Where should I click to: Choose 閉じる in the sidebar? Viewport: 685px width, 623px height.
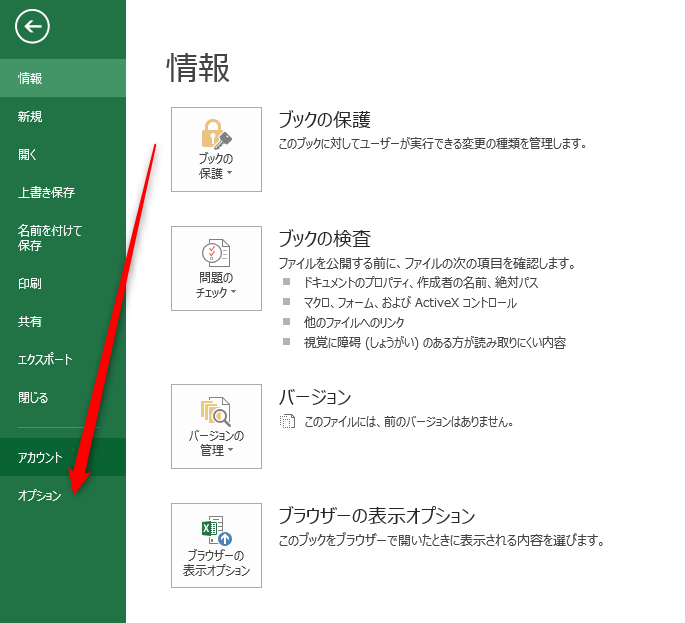(63, 398)
